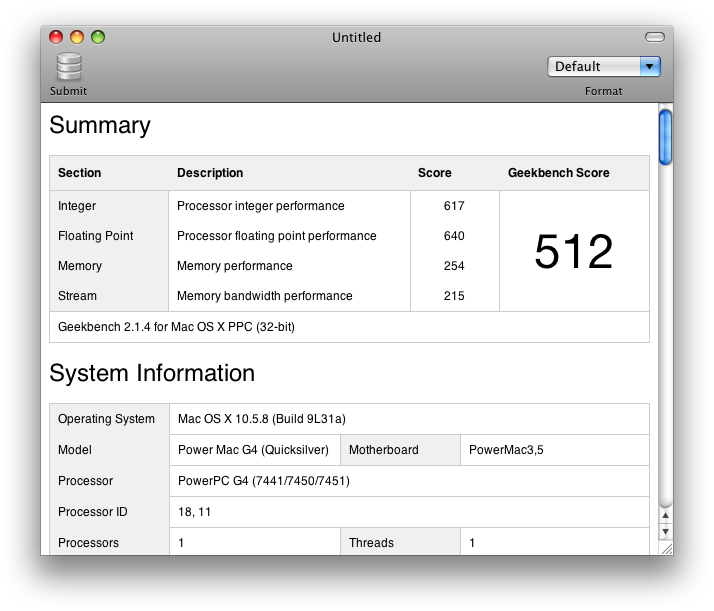Click the scroll up arrow
Screen dimensions: 714x611
click(x=665, y=515)
